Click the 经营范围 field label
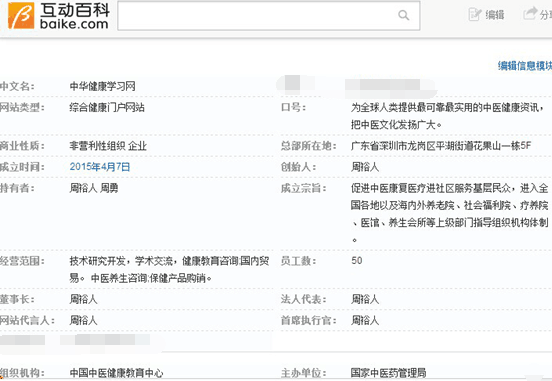The width and height of the screenshot is (552, 381). pos(22,261)
